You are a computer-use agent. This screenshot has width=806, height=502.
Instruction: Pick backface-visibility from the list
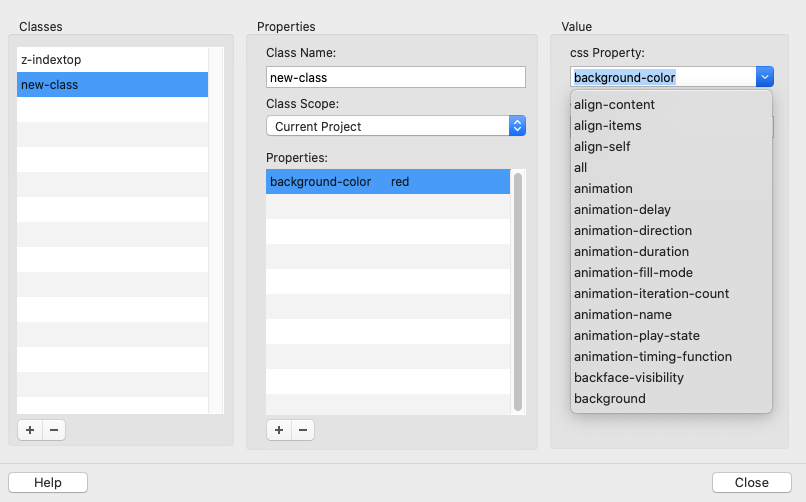tap(629, 378)
